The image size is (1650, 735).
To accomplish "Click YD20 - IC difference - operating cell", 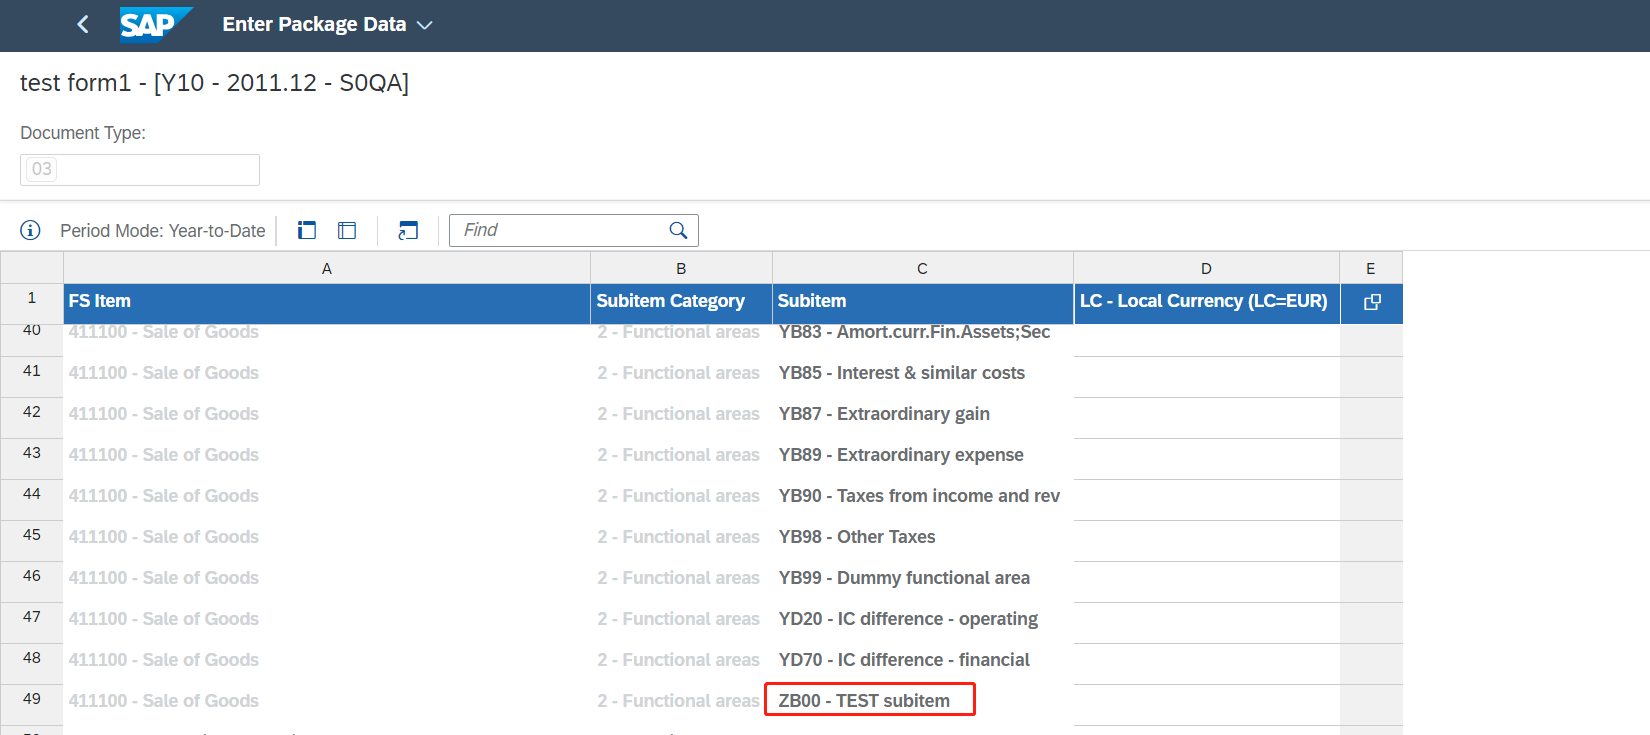I will pyautogui.click(x=923, y=622).
